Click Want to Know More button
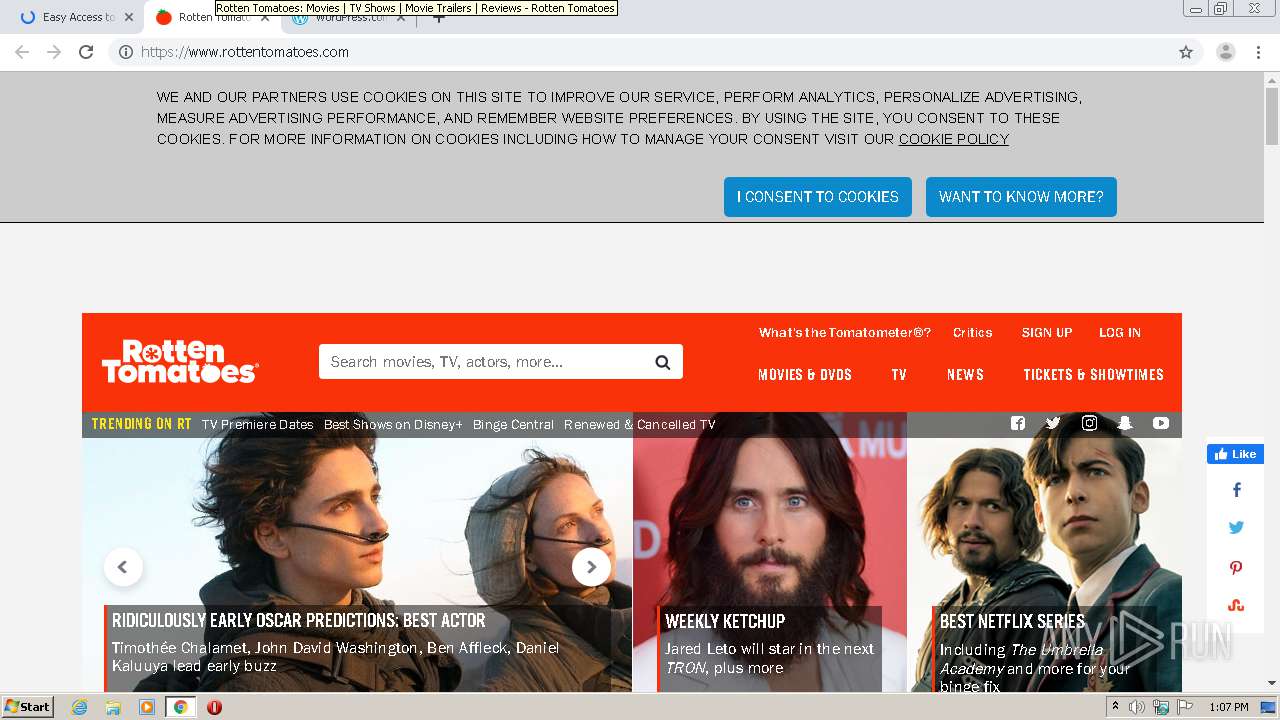The width and height of the screenshot is (1280, 720). coord(1021,197)
